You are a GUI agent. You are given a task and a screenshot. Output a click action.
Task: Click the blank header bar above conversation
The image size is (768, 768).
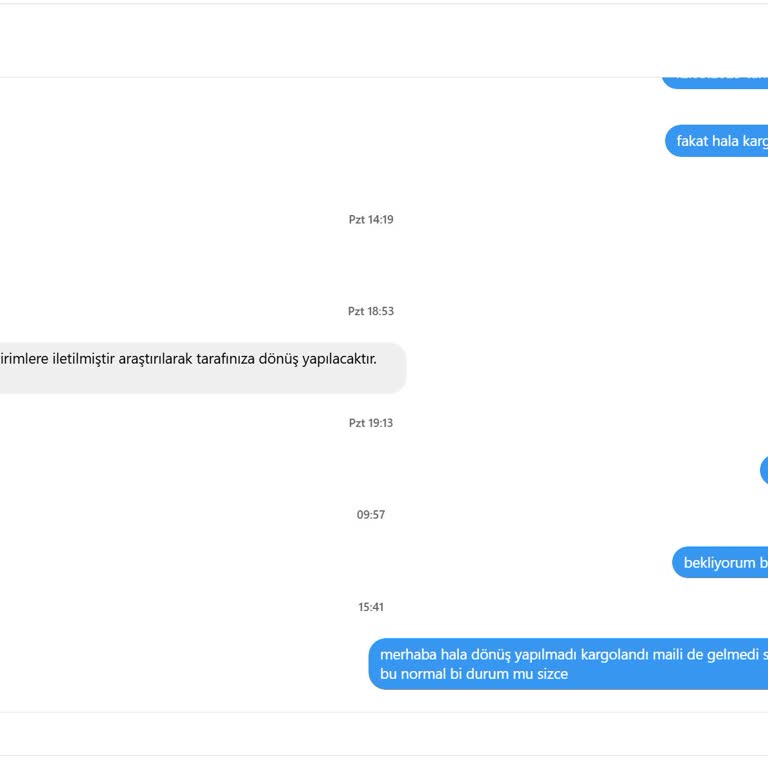coord(384,41)
